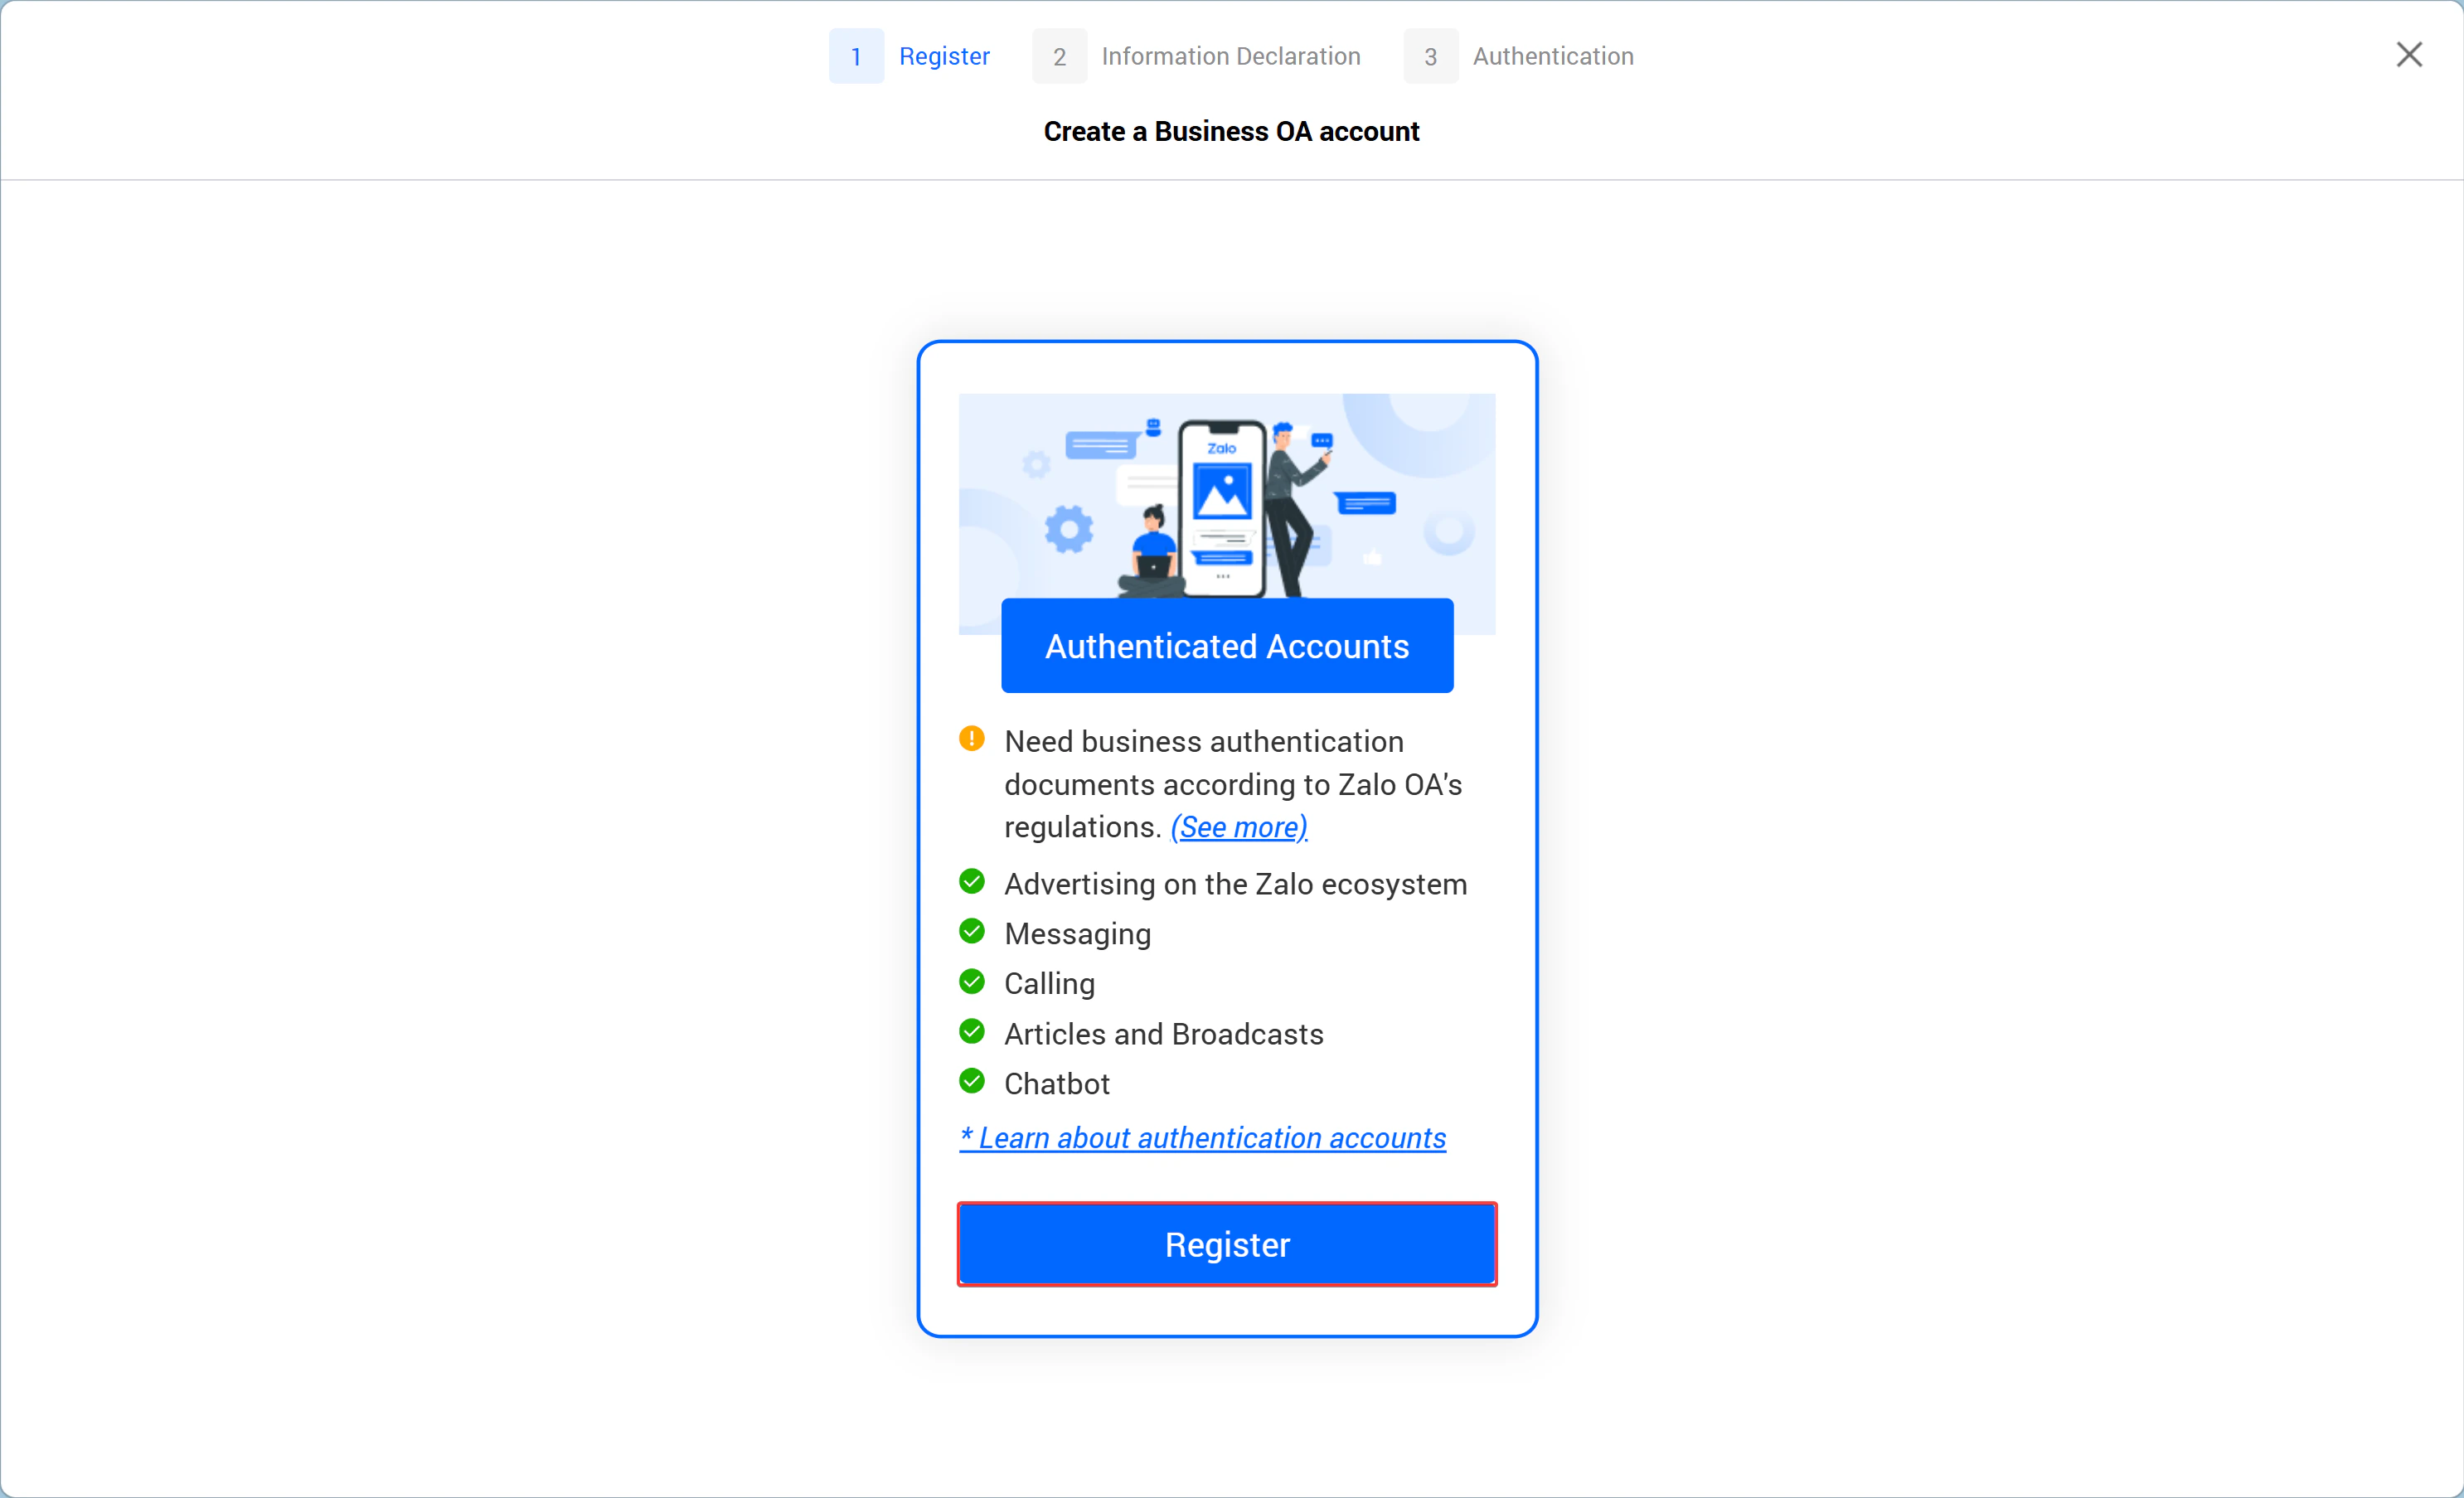Click green checkmark beside Messaging

(x=971, y=932)
